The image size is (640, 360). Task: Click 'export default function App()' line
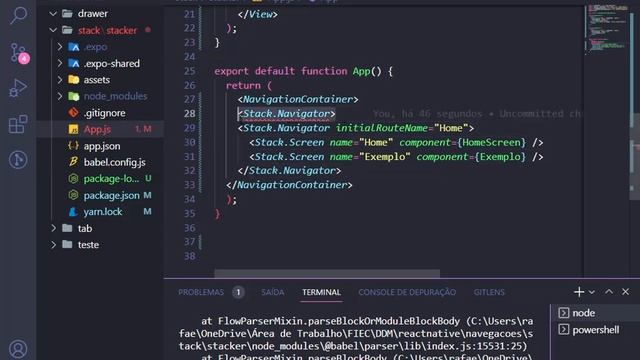303,71
